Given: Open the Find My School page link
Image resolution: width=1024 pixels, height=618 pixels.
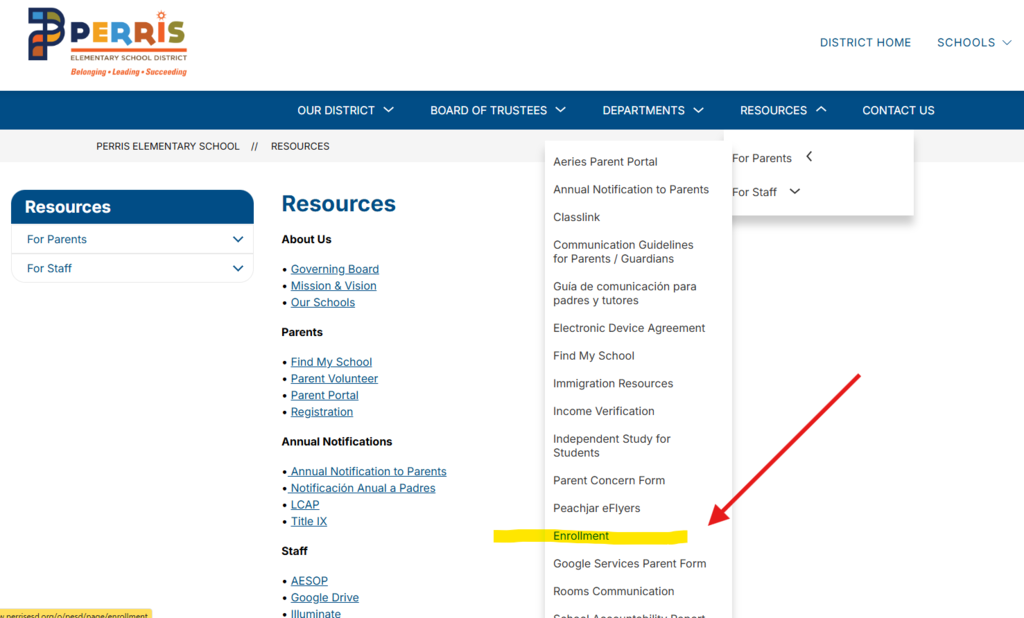Looking at the screenshot, I should [x=331, y=362].
